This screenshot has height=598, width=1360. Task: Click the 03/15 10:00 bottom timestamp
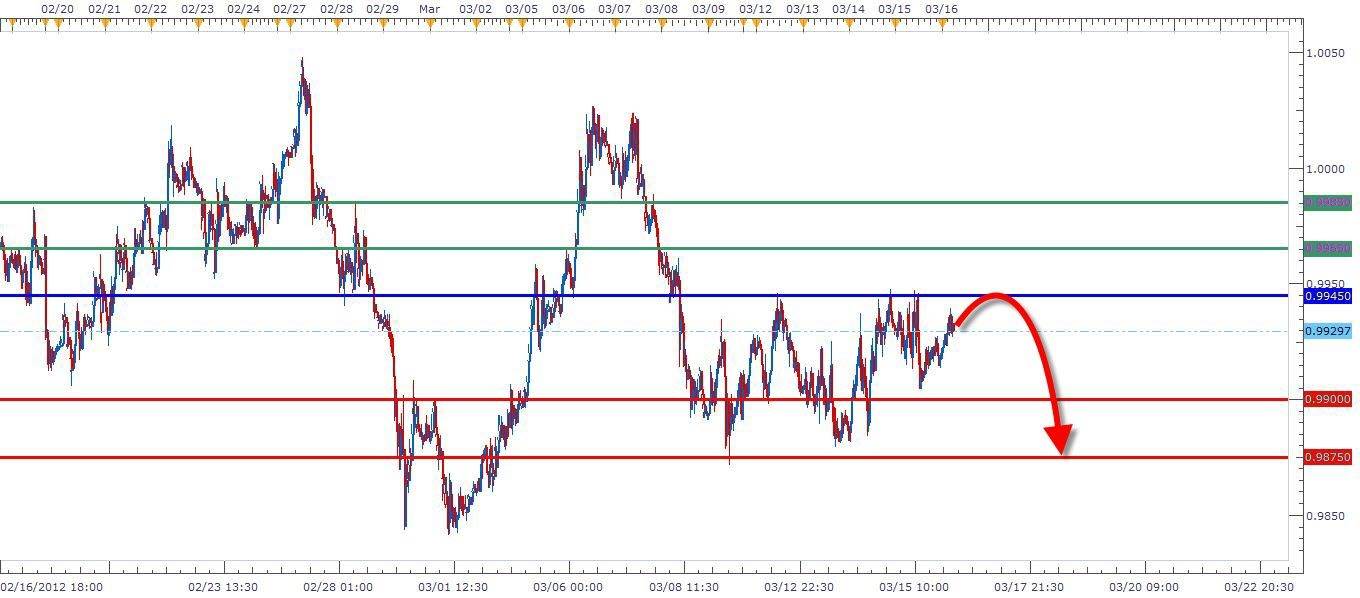[914, 588]
